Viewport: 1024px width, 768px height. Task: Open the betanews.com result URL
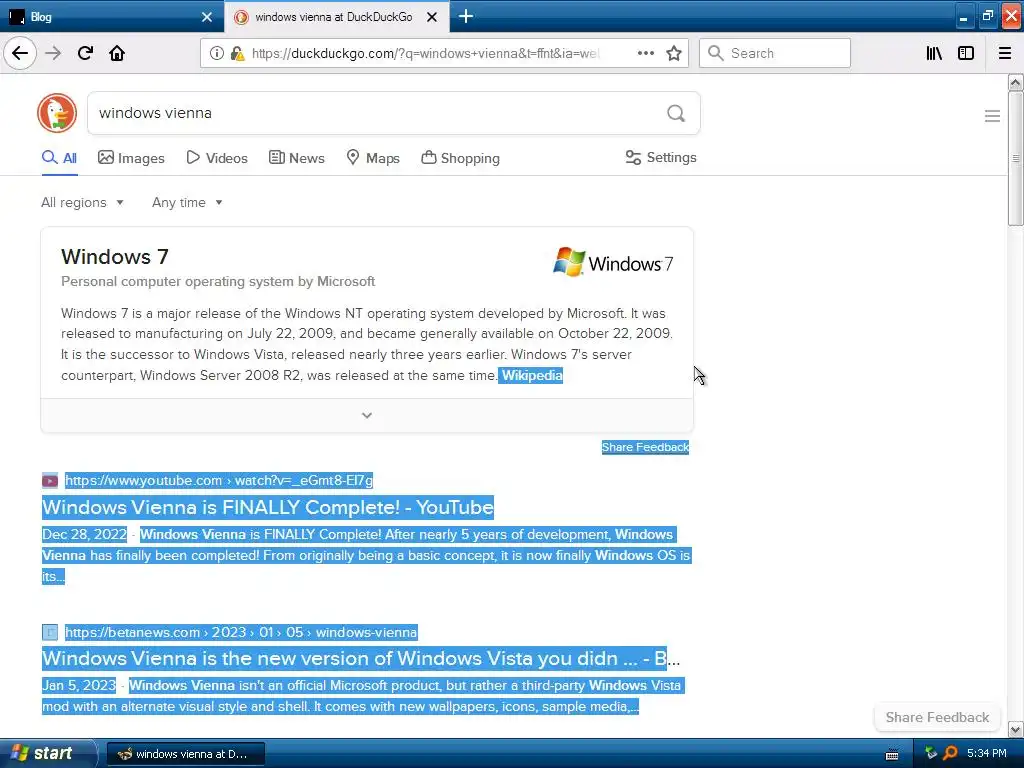(x=241, y=632)
